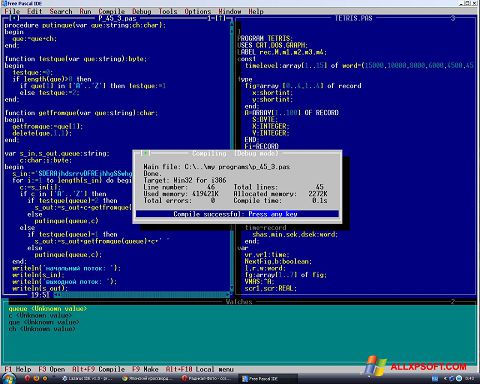
Task: Click F9 Make in status bar
Action: 145,369
